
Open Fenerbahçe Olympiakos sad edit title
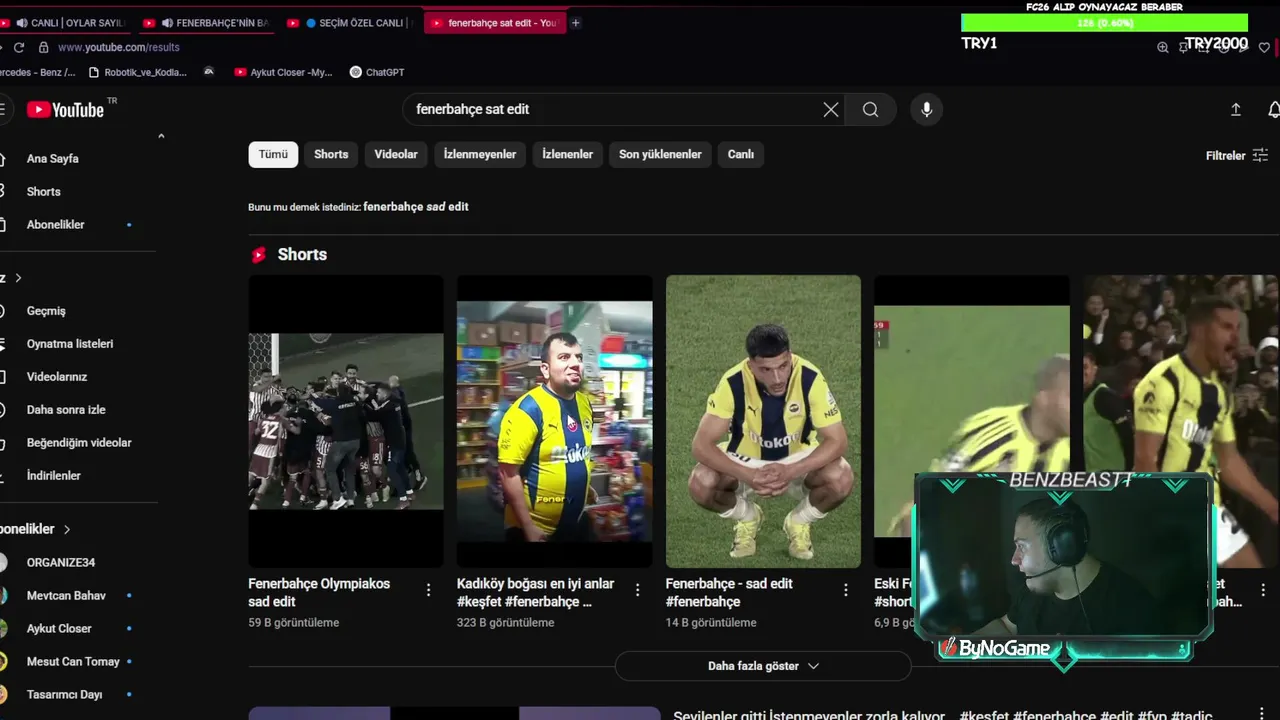(319, 592)
